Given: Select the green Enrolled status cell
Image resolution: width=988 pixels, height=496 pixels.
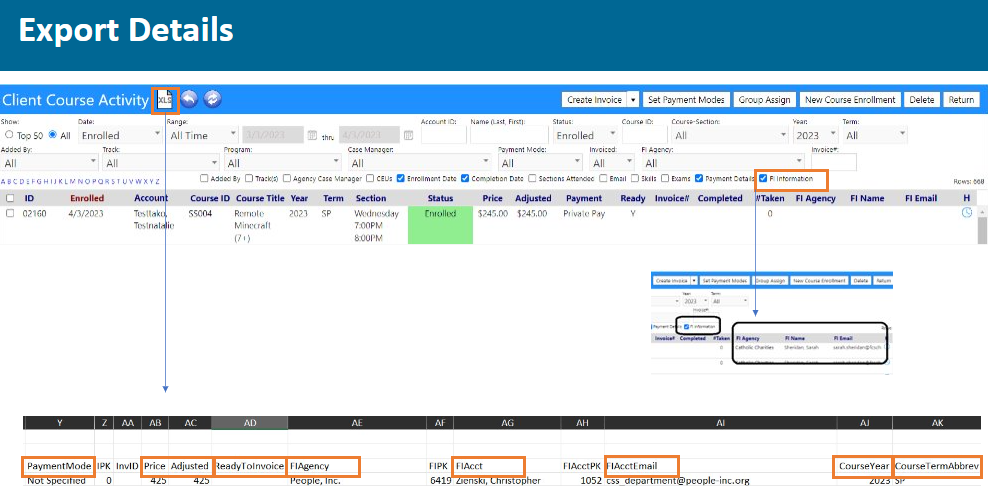Looking at the screenshot, I should 440,225.
